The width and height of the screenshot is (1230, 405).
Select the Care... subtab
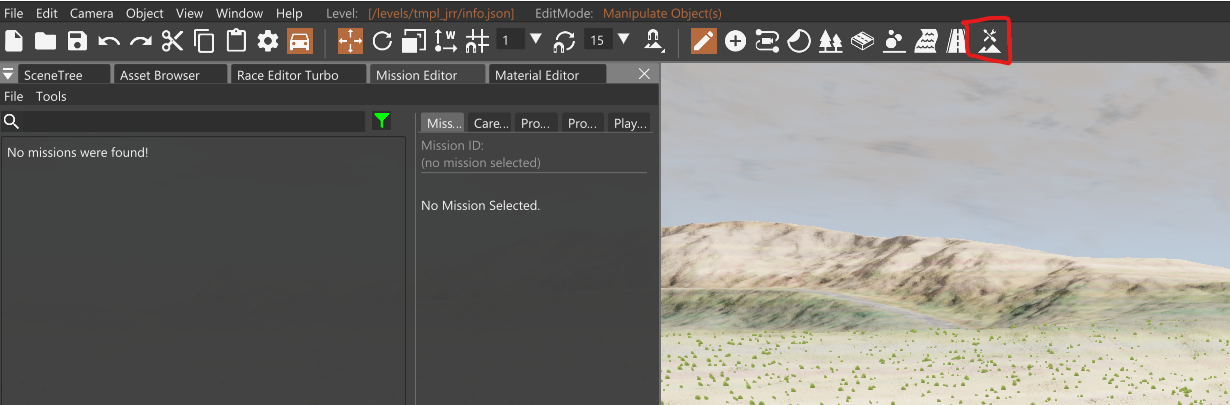point(490,123)
